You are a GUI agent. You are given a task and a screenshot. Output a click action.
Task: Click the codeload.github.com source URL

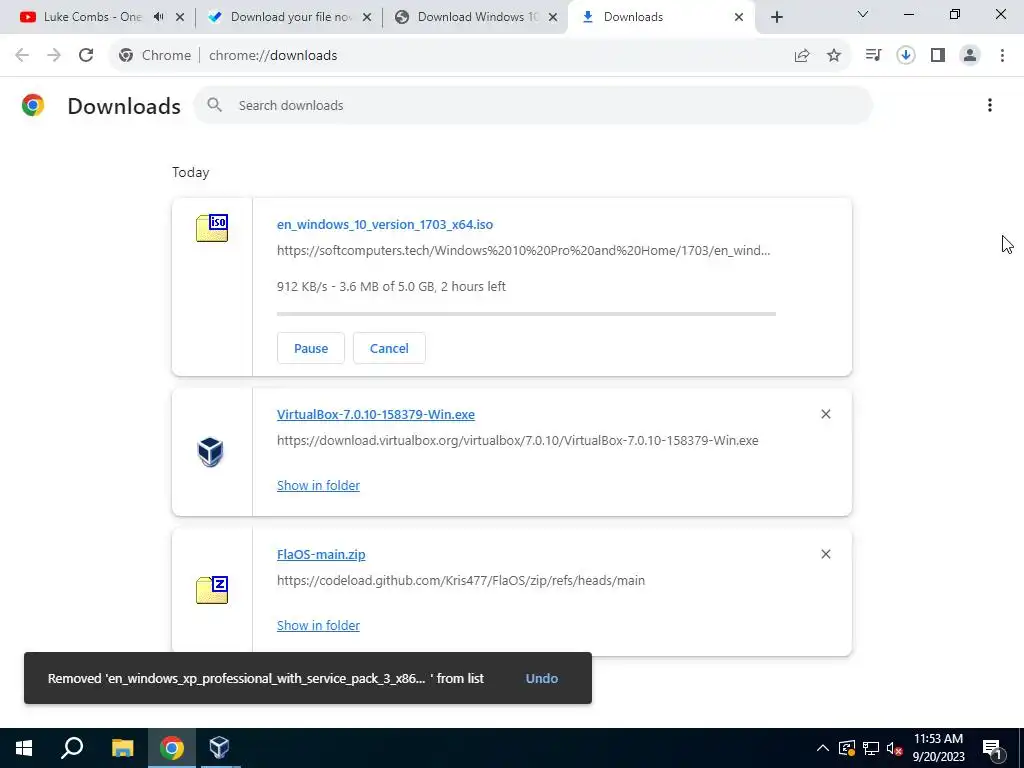coord(460,580)
